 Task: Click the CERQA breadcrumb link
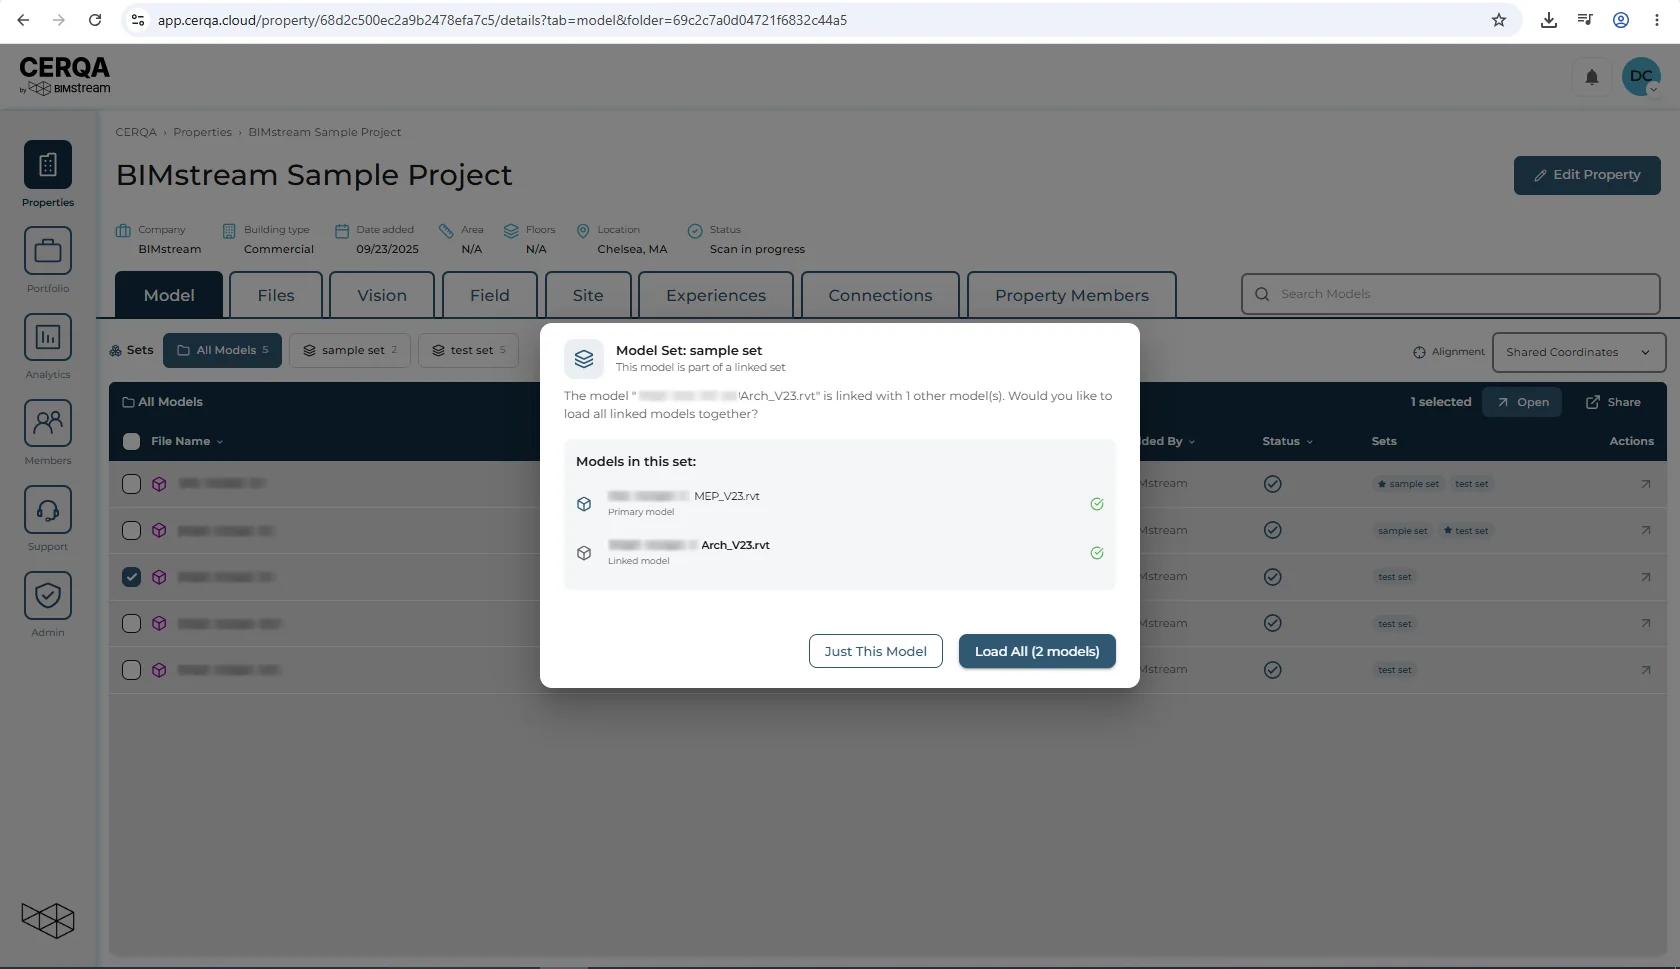coord(136,132)
